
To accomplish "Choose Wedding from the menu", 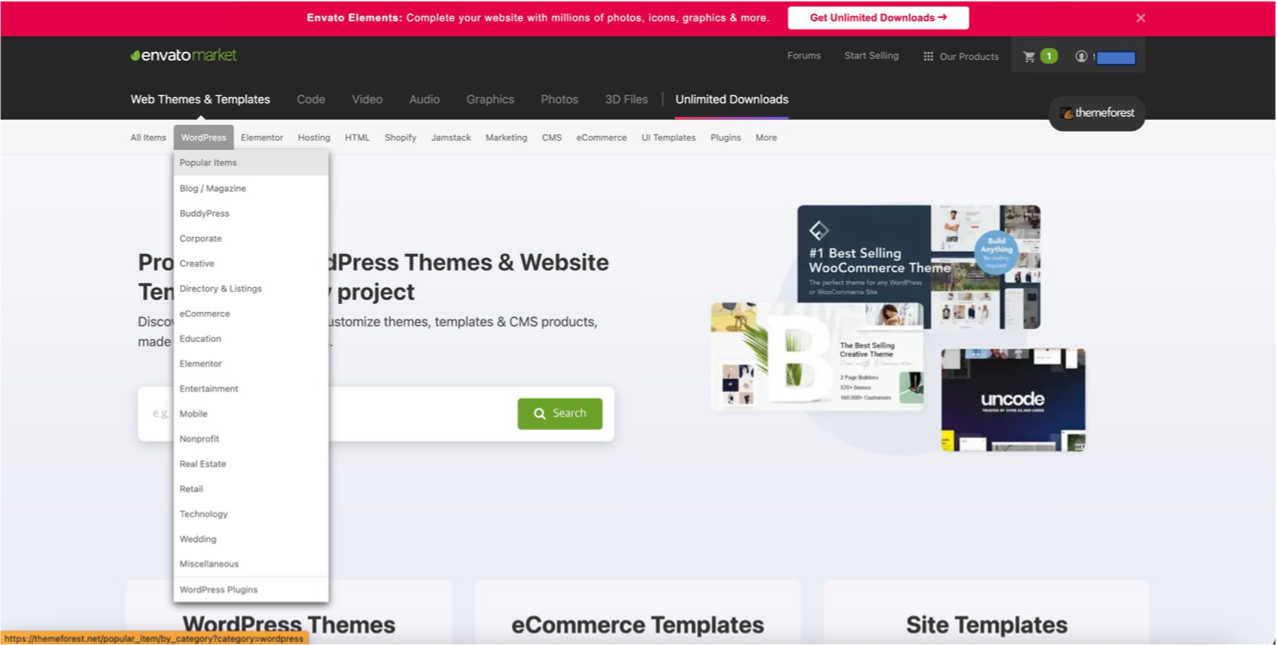I will pos(251,538).
